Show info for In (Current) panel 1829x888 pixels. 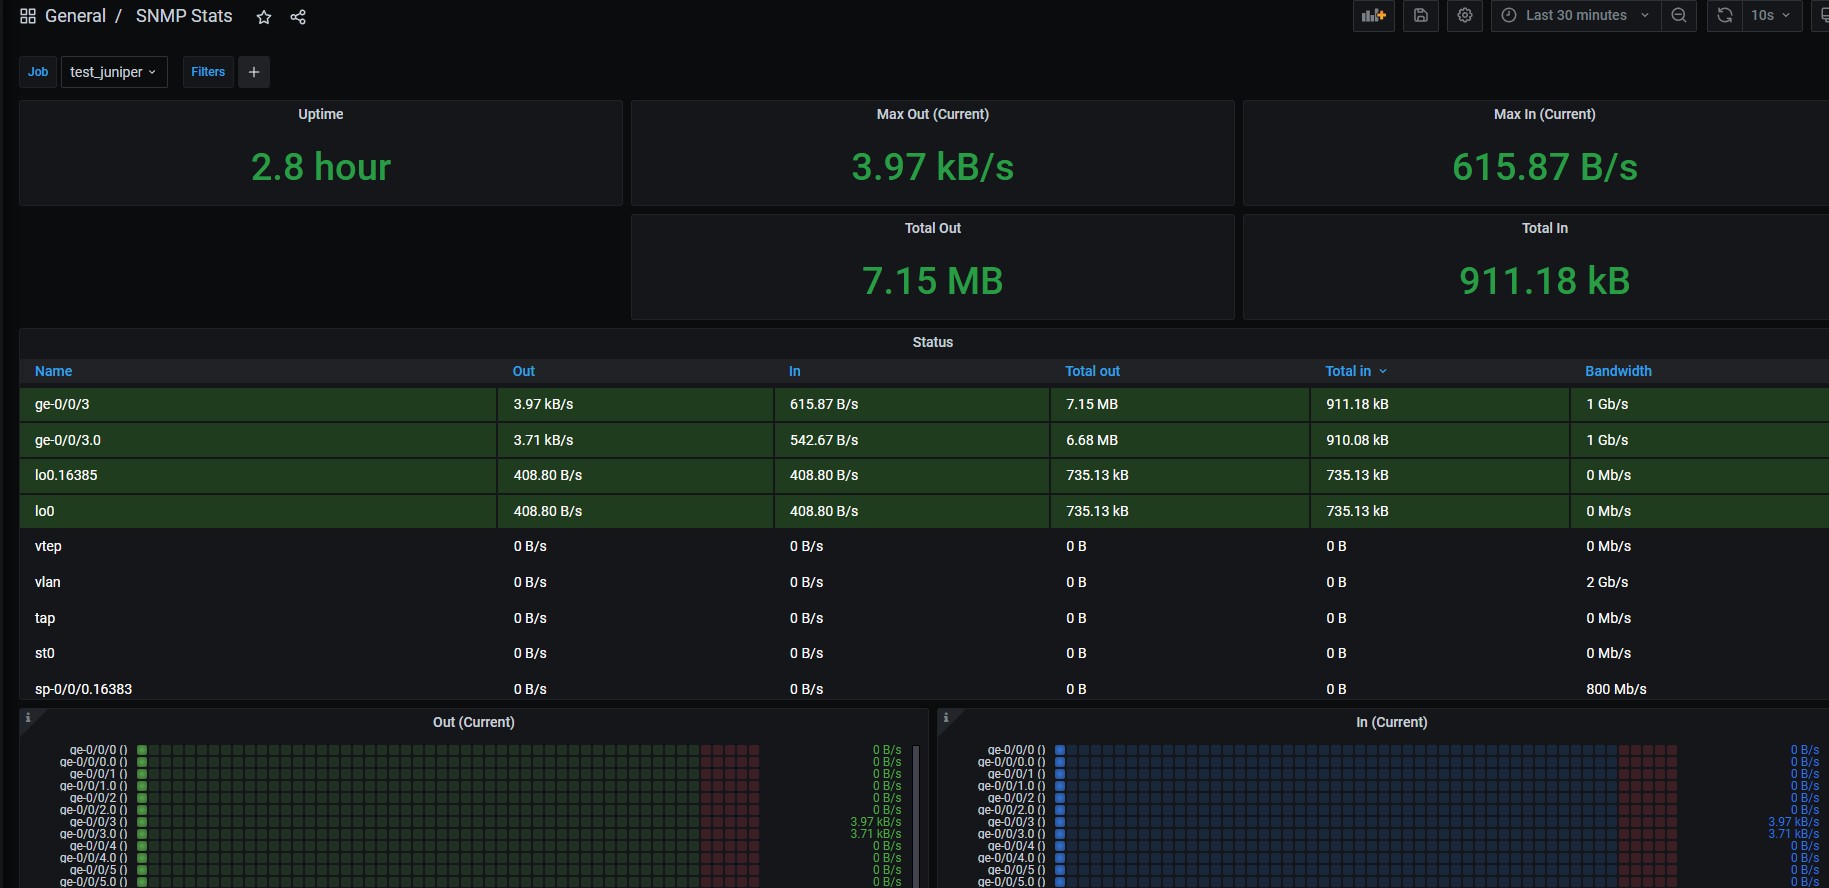click(x=946, y=718)
